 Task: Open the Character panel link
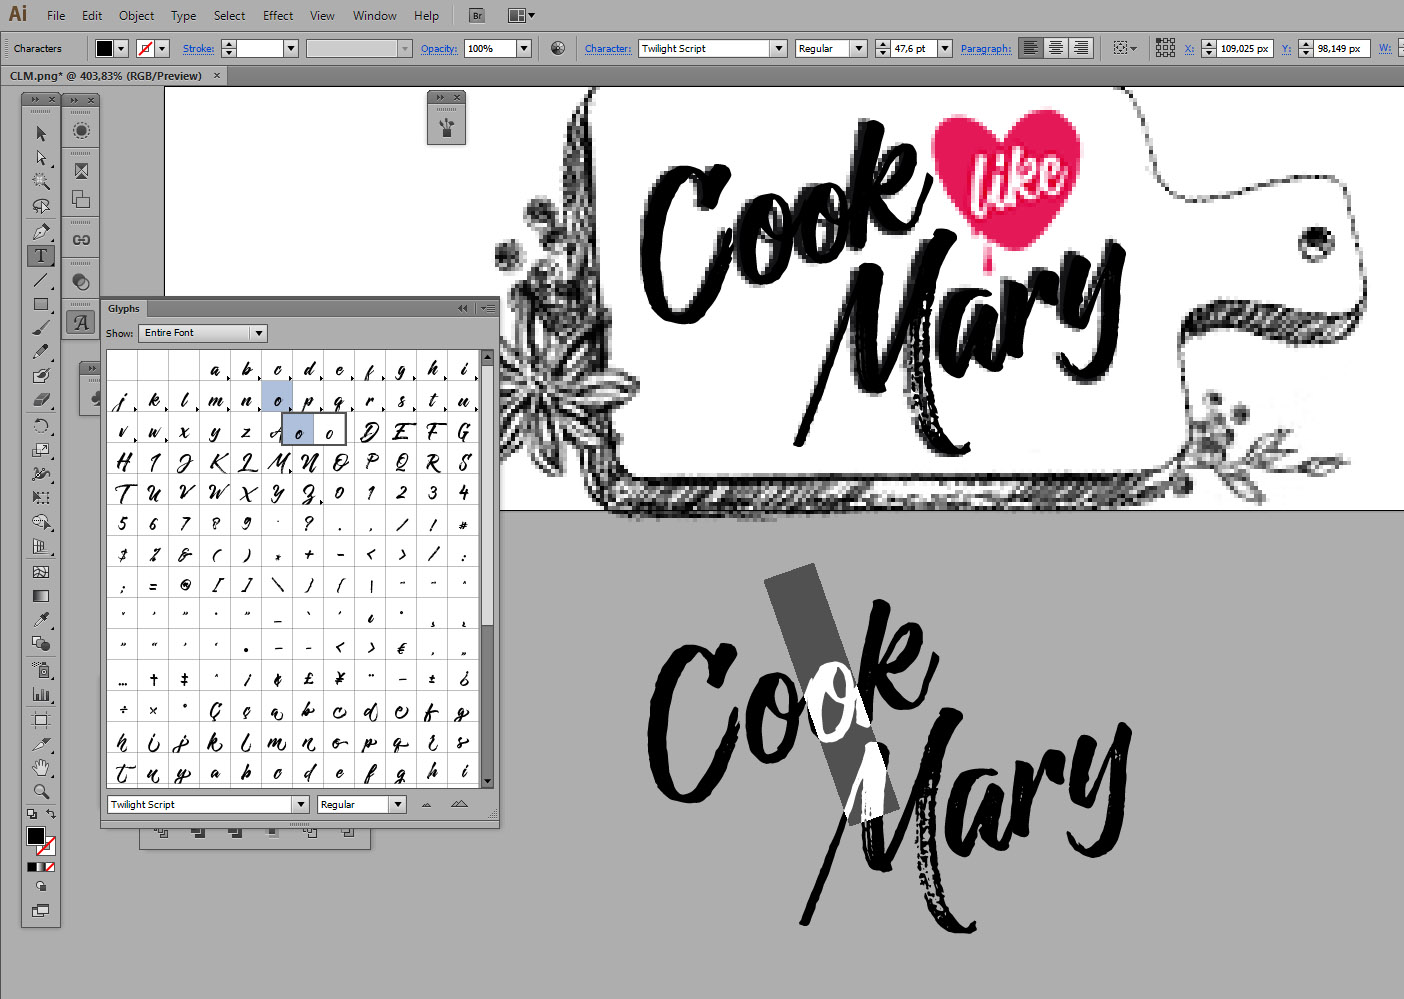[x=608, y=48]
